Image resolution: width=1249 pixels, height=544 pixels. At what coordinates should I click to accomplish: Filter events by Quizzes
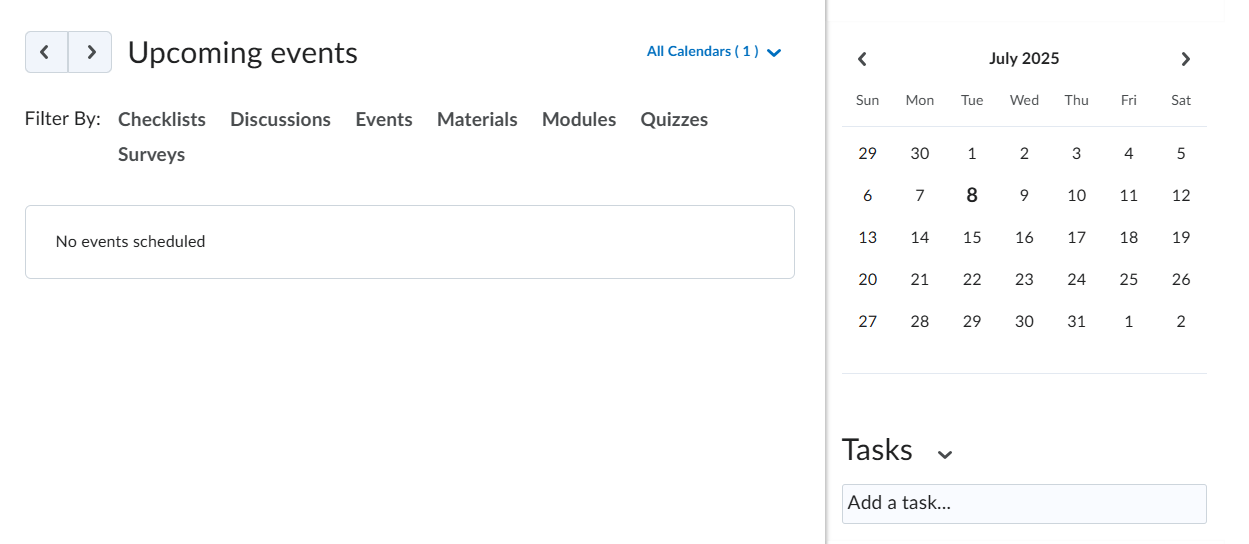coord(674,119)
